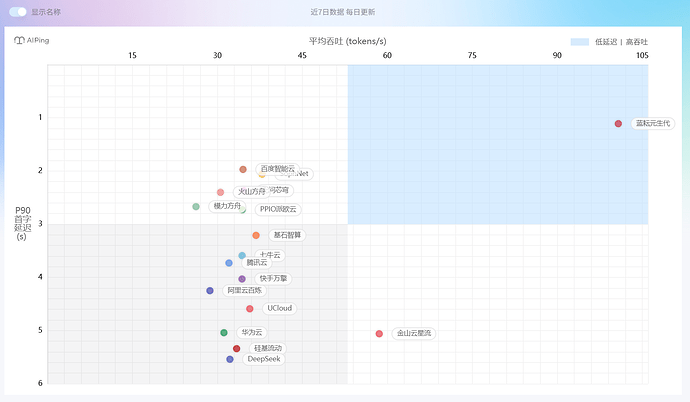Click the DeepSeek name label
The height and width of the screenshot is (402, 690).
click(x=264, y=359)
